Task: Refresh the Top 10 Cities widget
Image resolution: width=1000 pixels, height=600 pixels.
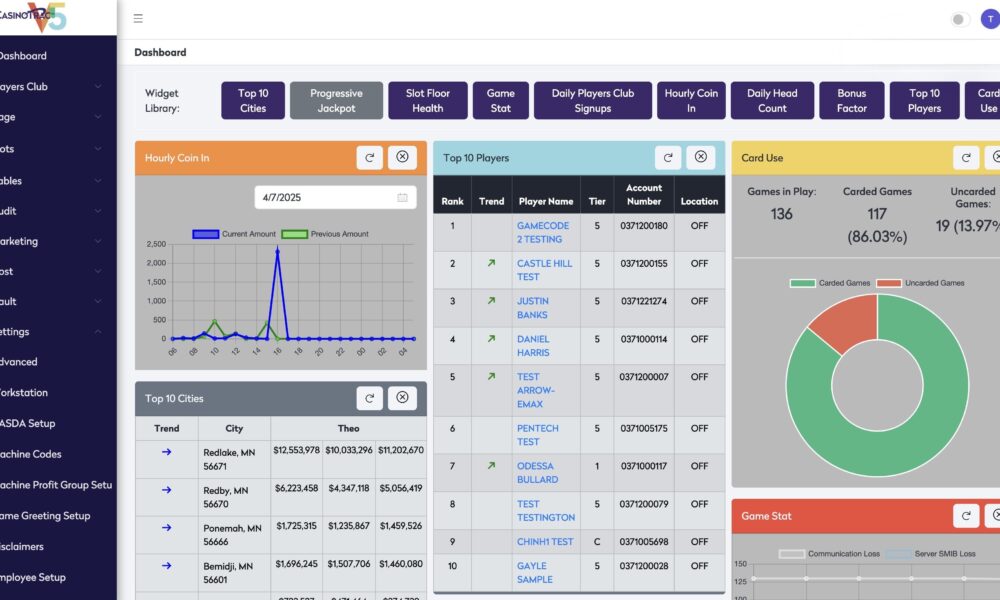Action: click(x=369, y=398)
